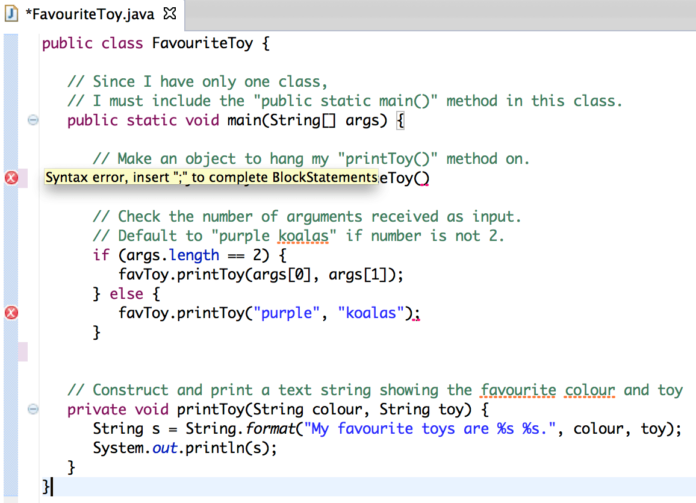Click red-underlined semicolon after "koalas")
This screenshot has width=696, height=503.
(416, 315)
